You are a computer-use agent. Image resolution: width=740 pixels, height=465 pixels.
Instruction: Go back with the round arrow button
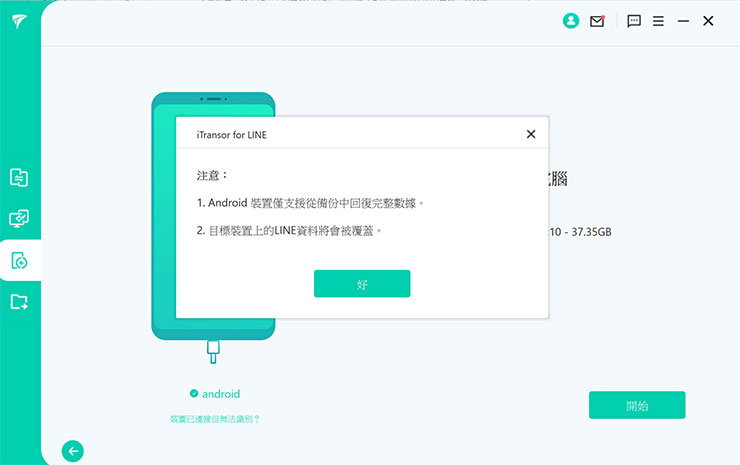(x=73, y=451)
